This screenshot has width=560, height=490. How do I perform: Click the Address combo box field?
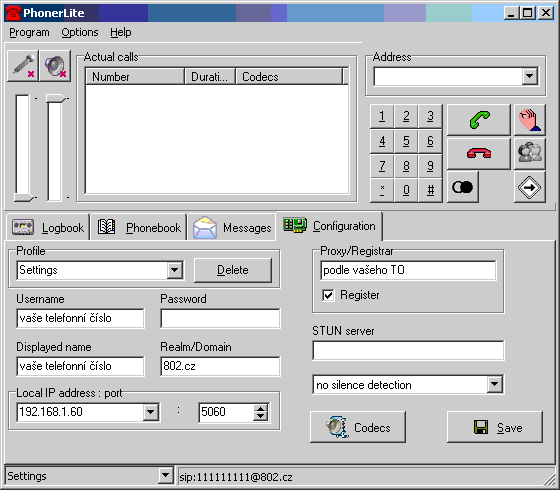448,76
